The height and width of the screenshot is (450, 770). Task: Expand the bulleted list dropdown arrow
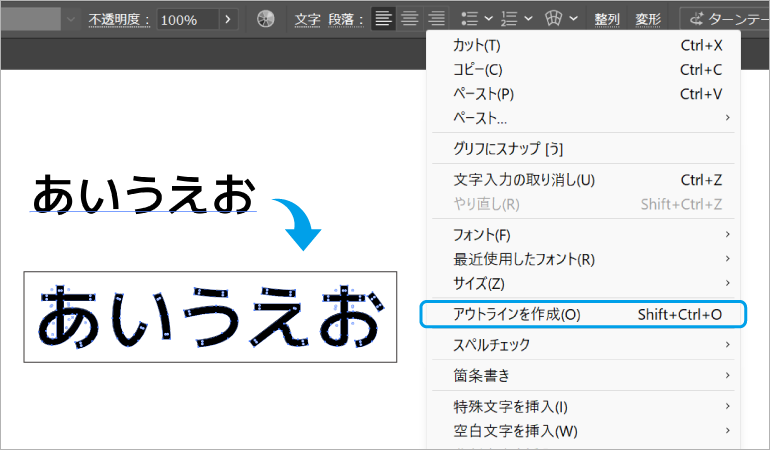pos(489,19)
